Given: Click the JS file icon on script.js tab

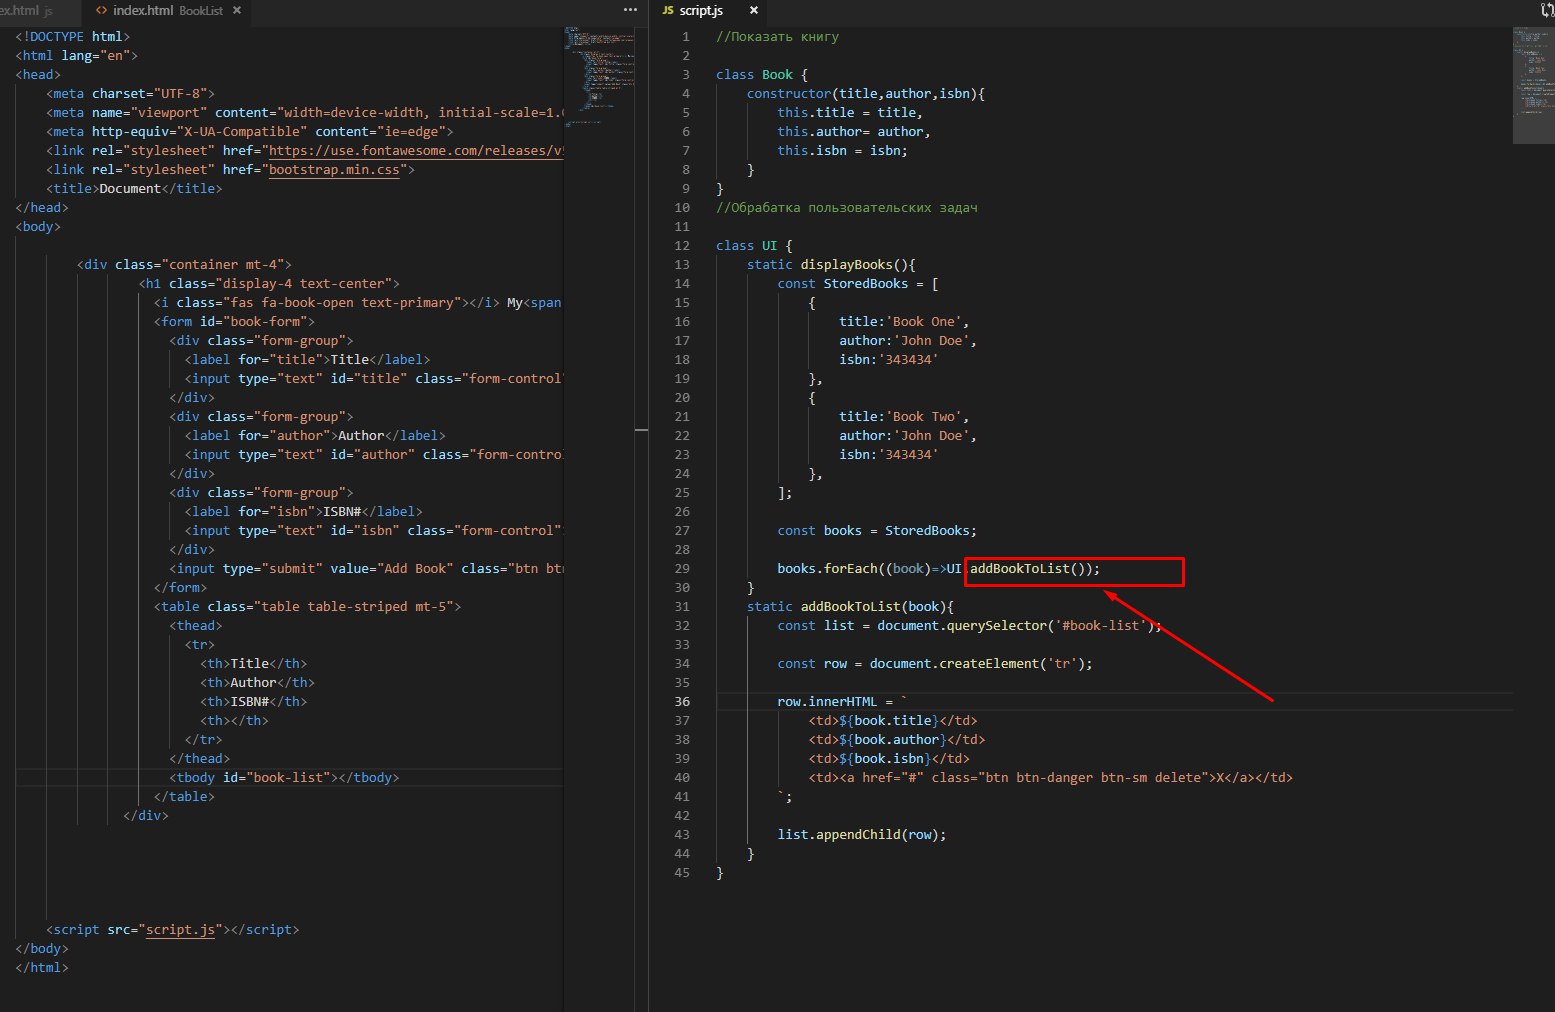Looking at the screenshot, I should pyautogui.click(x=667, y=10).
